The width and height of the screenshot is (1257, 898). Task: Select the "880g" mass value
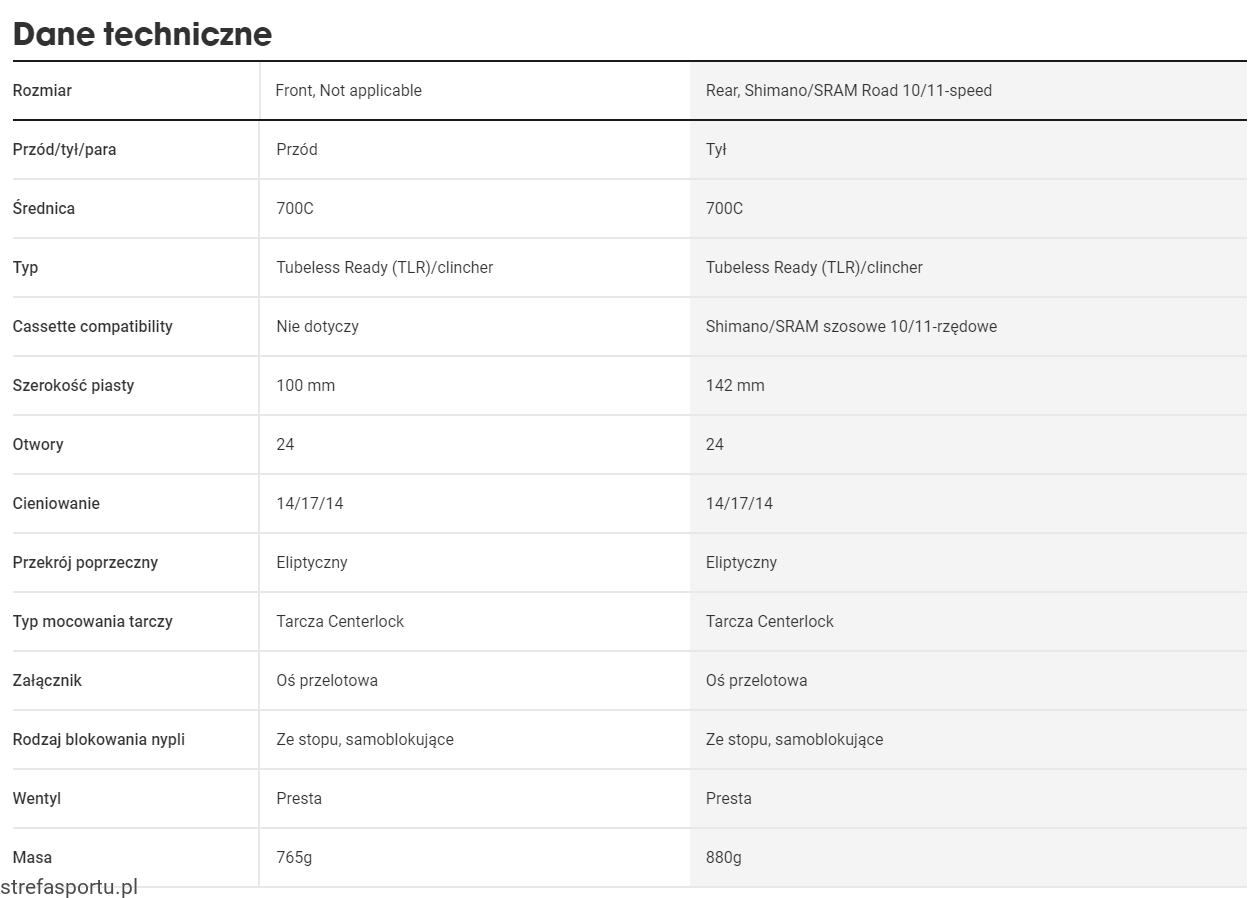coord(724,858)
